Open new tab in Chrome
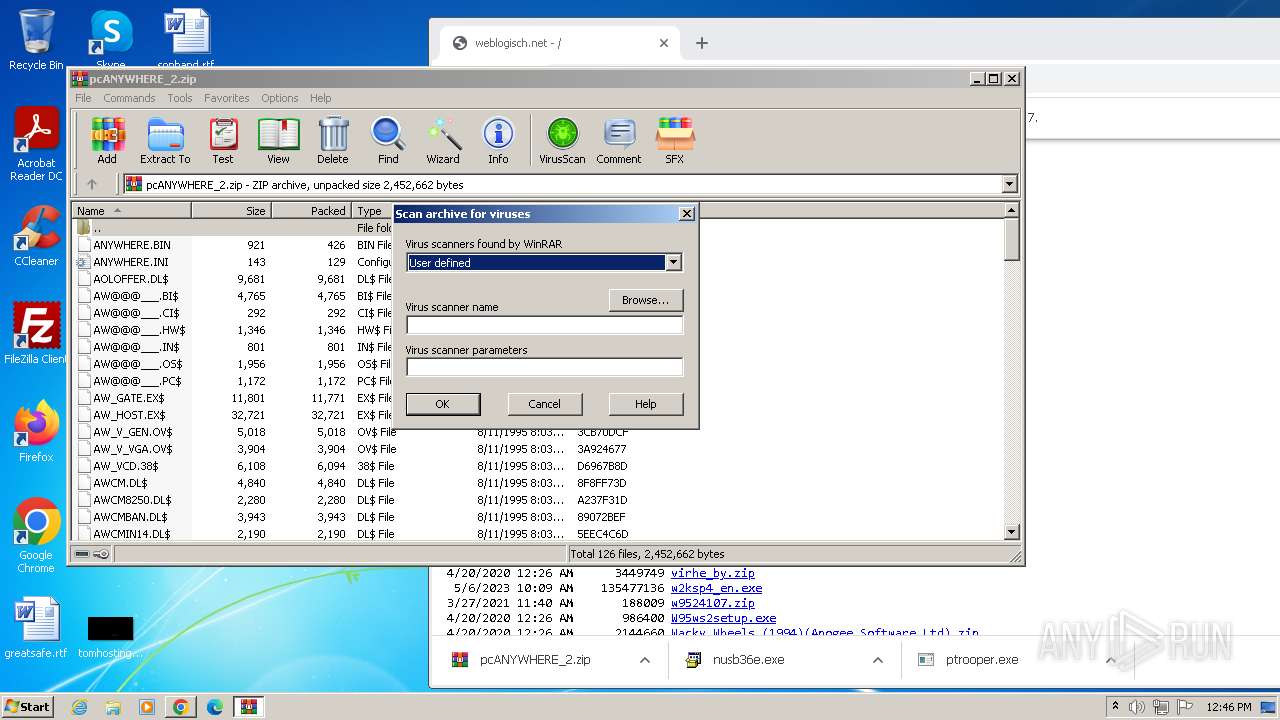This screenshot has width=1280, height=720. [x=702, y=43]
